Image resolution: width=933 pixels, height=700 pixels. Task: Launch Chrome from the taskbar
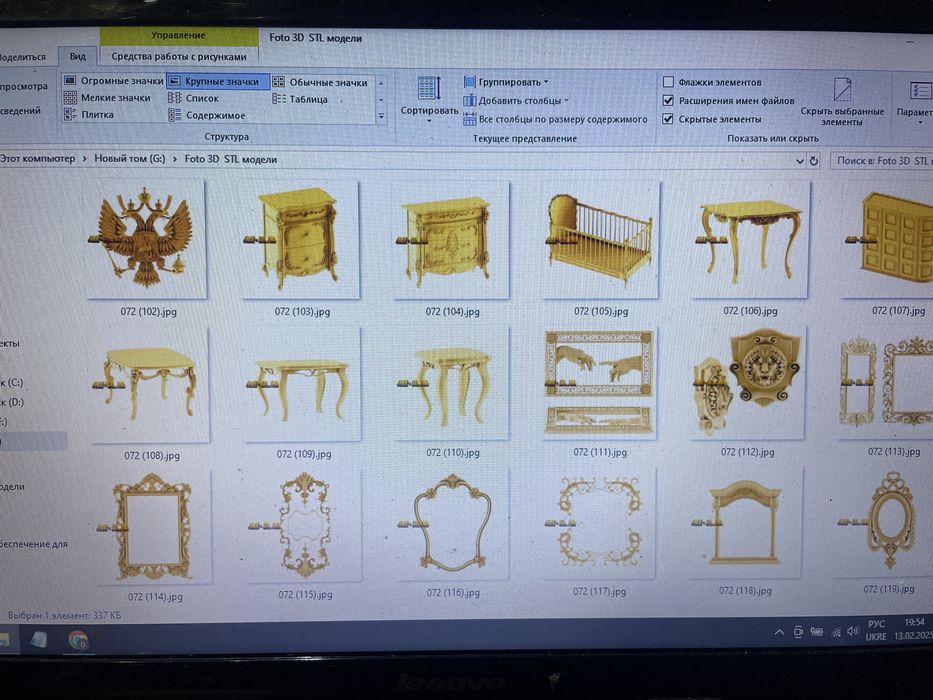point(78,640)
